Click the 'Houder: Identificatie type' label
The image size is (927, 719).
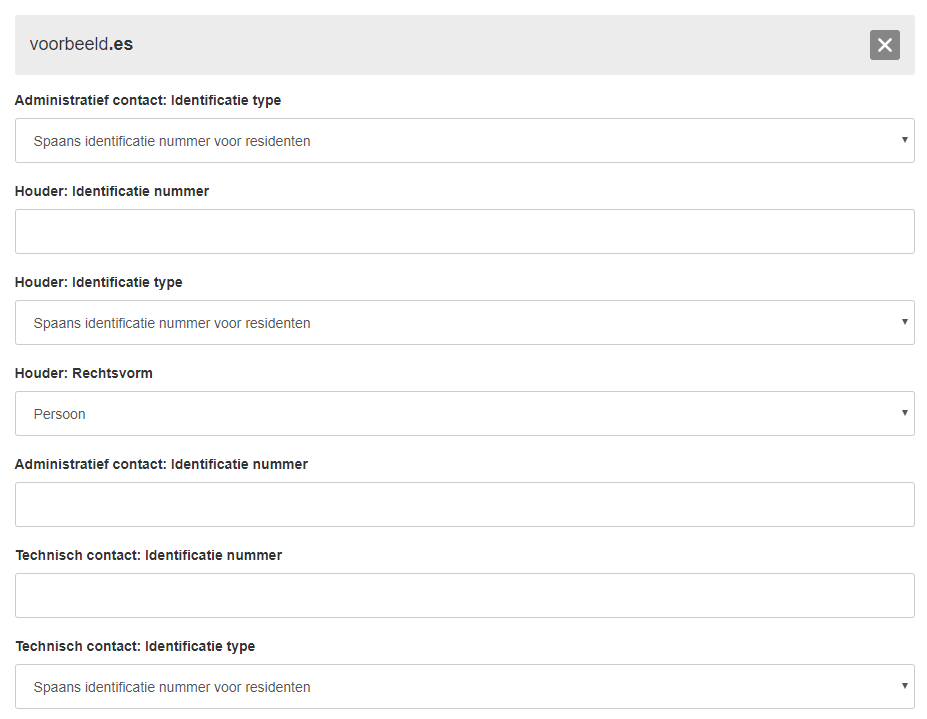click(x=99, y=282)
